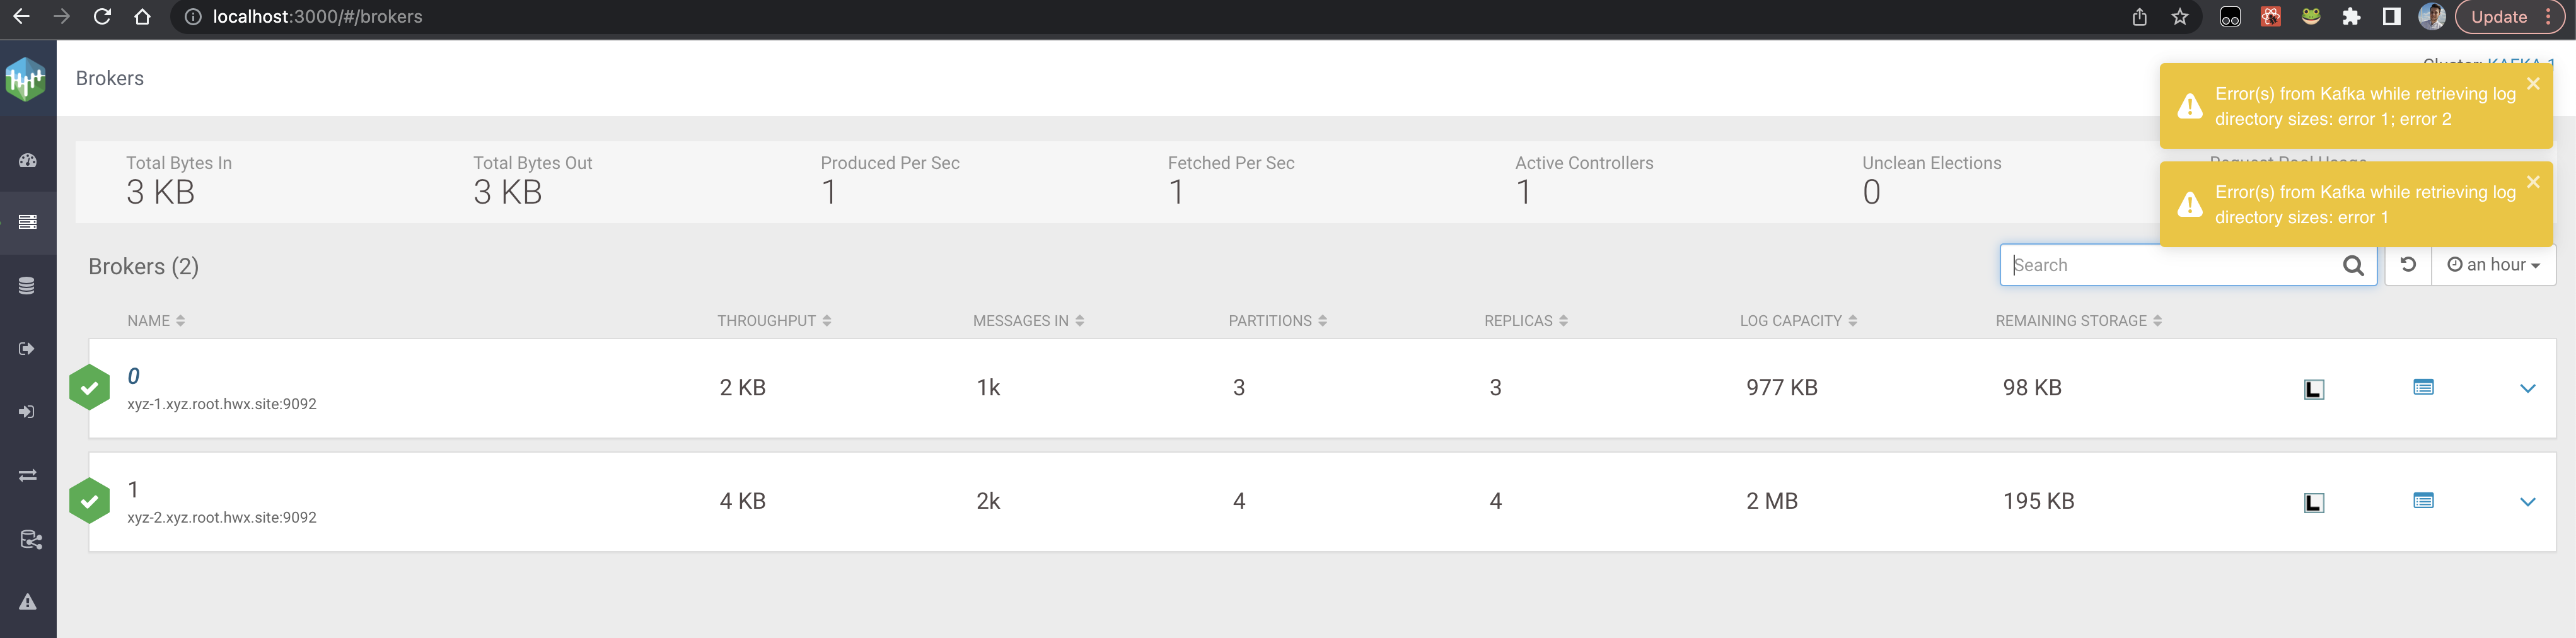Open the broker 0 name link
The image size is (2576, 638).
(133, 376)
